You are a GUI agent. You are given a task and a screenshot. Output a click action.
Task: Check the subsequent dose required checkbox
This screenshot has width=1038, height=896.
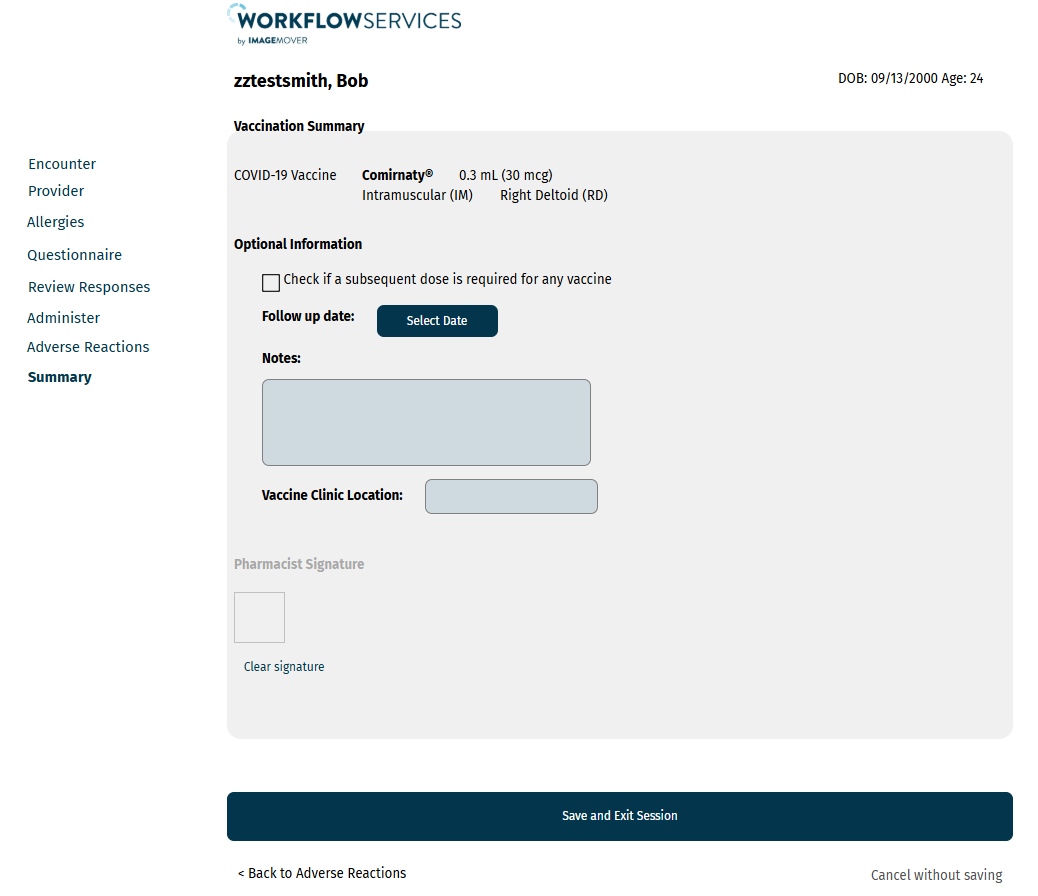271,282
